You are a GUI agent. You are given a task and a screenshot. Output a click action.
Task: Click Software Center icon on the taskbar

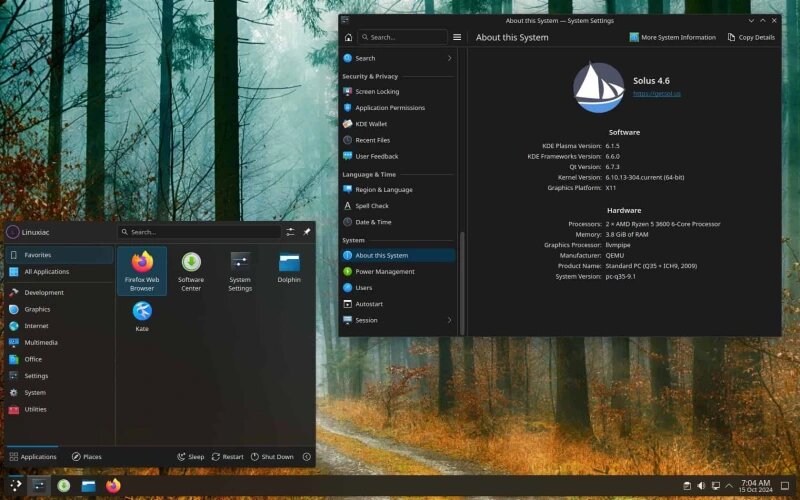64,485
